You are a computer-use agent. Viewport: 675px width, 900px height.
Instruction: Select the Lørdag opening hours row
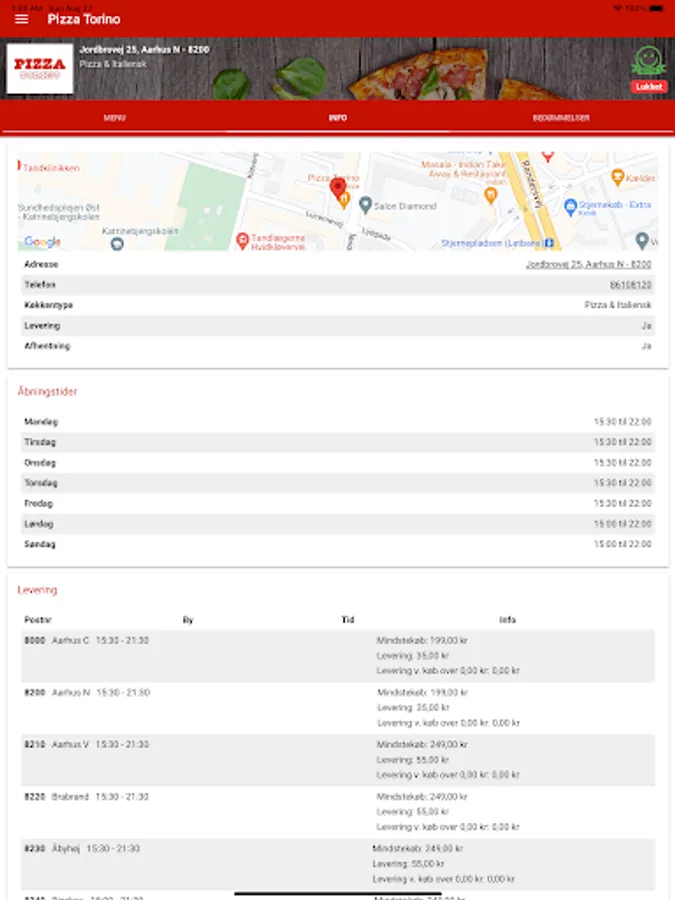338,523
